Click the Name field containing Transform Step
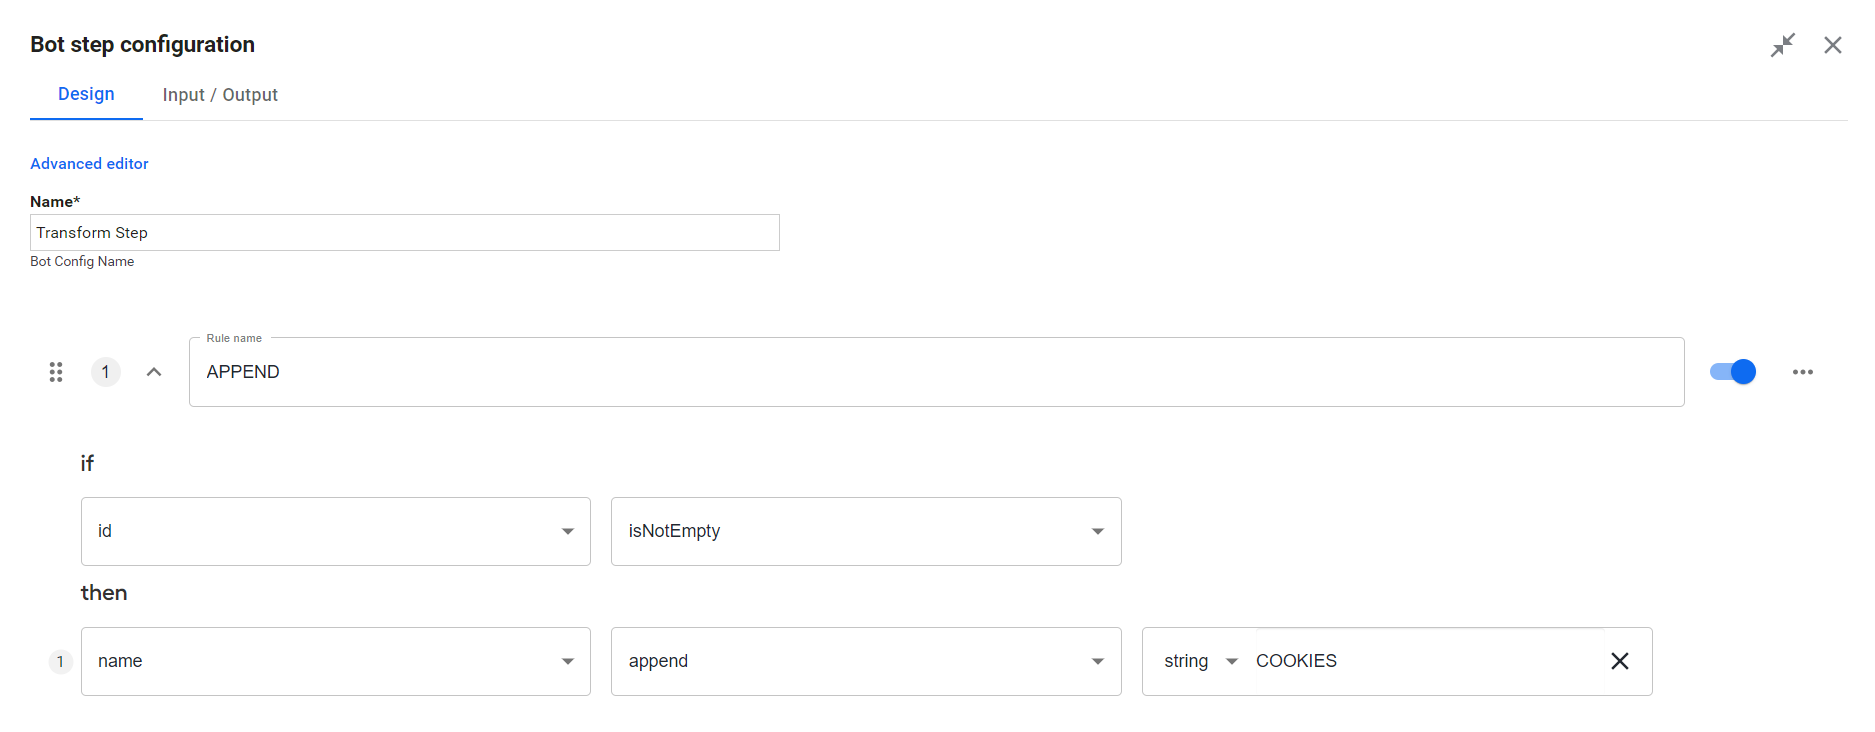The height and width of the screenshot is (732, 1875). pyautogui.click(x=405, y=232)
